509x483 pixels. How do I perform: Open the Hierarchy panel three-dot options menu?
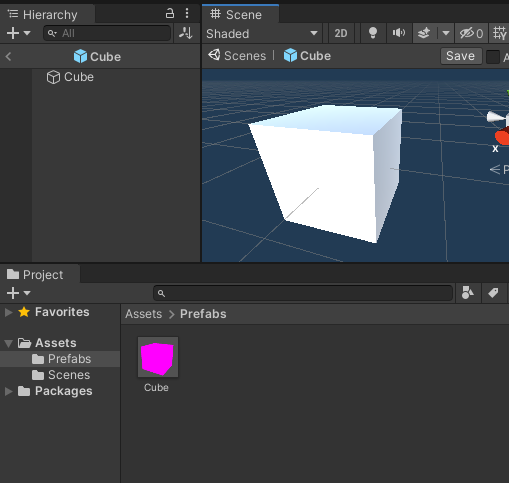click(x=187, y=14)
